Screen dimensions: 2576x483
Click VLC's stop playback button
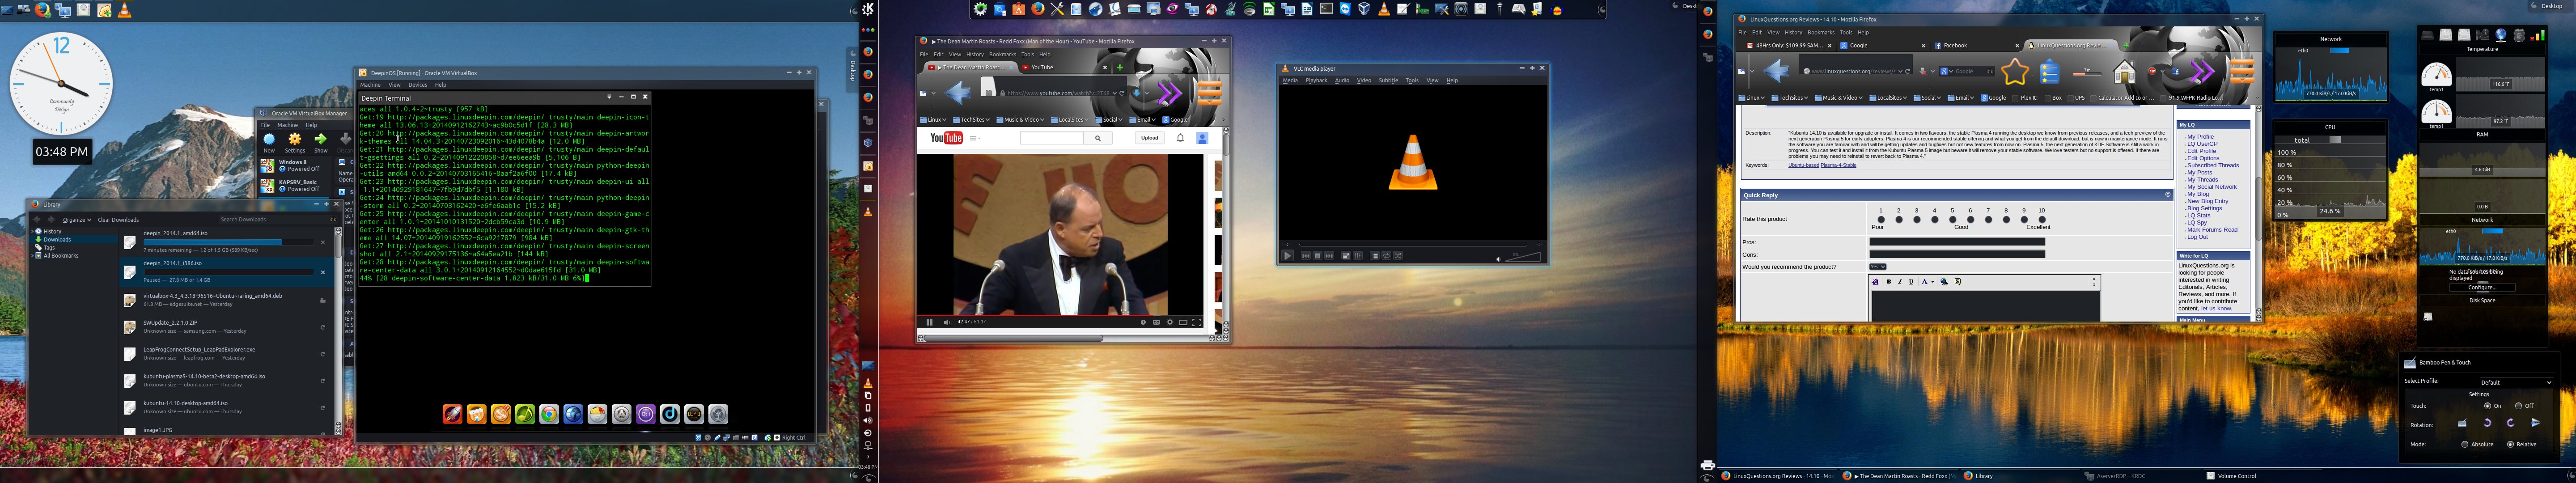[x=1318, y=256]
